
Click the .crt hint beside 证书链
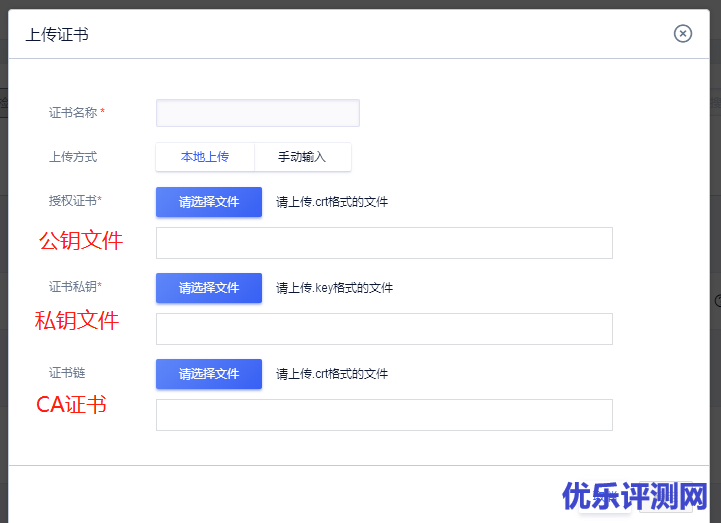[x=332, y=374]
